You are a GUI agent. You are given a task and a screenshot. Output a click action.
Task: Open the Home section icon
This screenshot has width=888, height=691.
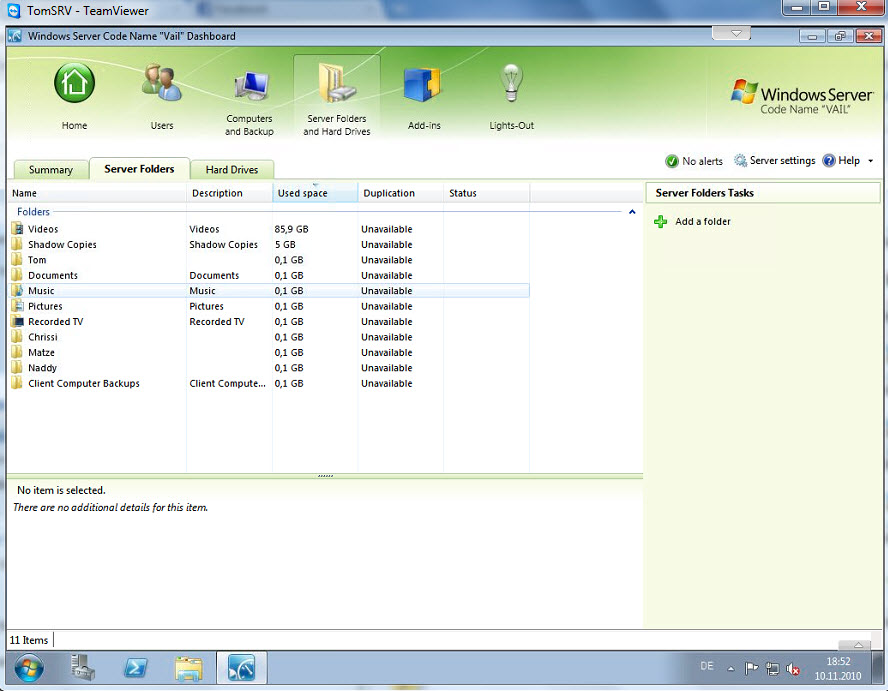point(74,83)
